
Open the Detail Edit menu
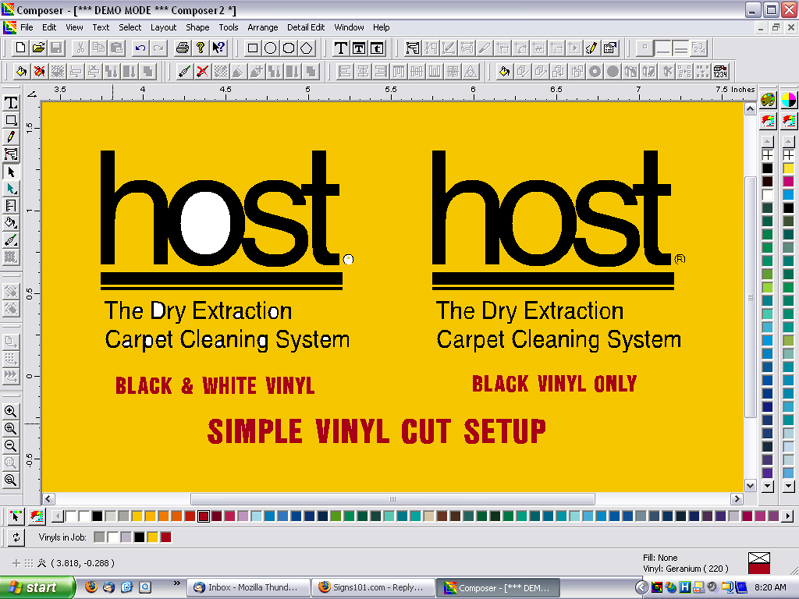(306, 28)
